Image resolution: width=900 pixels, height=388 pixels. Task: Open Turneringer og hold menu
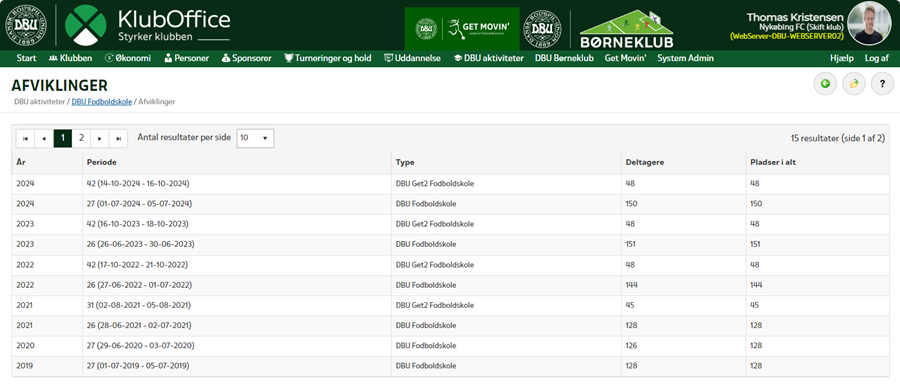coord(328,58)
